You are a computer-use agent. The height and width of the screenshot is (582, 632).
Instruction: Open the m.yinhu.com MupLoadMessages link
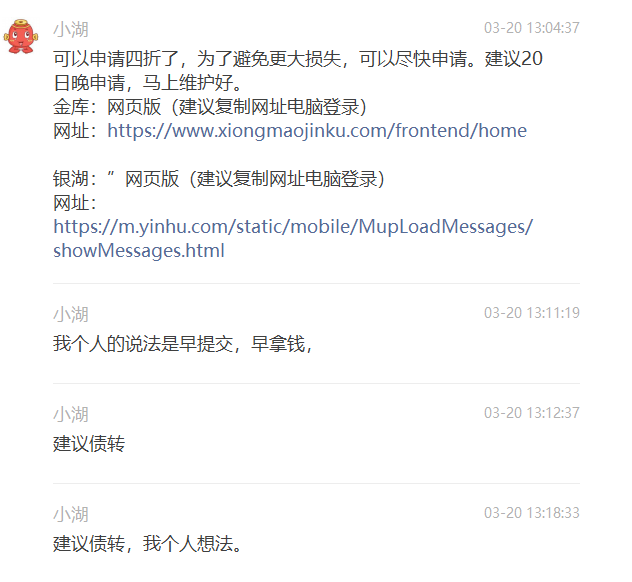click(x=293, y=227)
